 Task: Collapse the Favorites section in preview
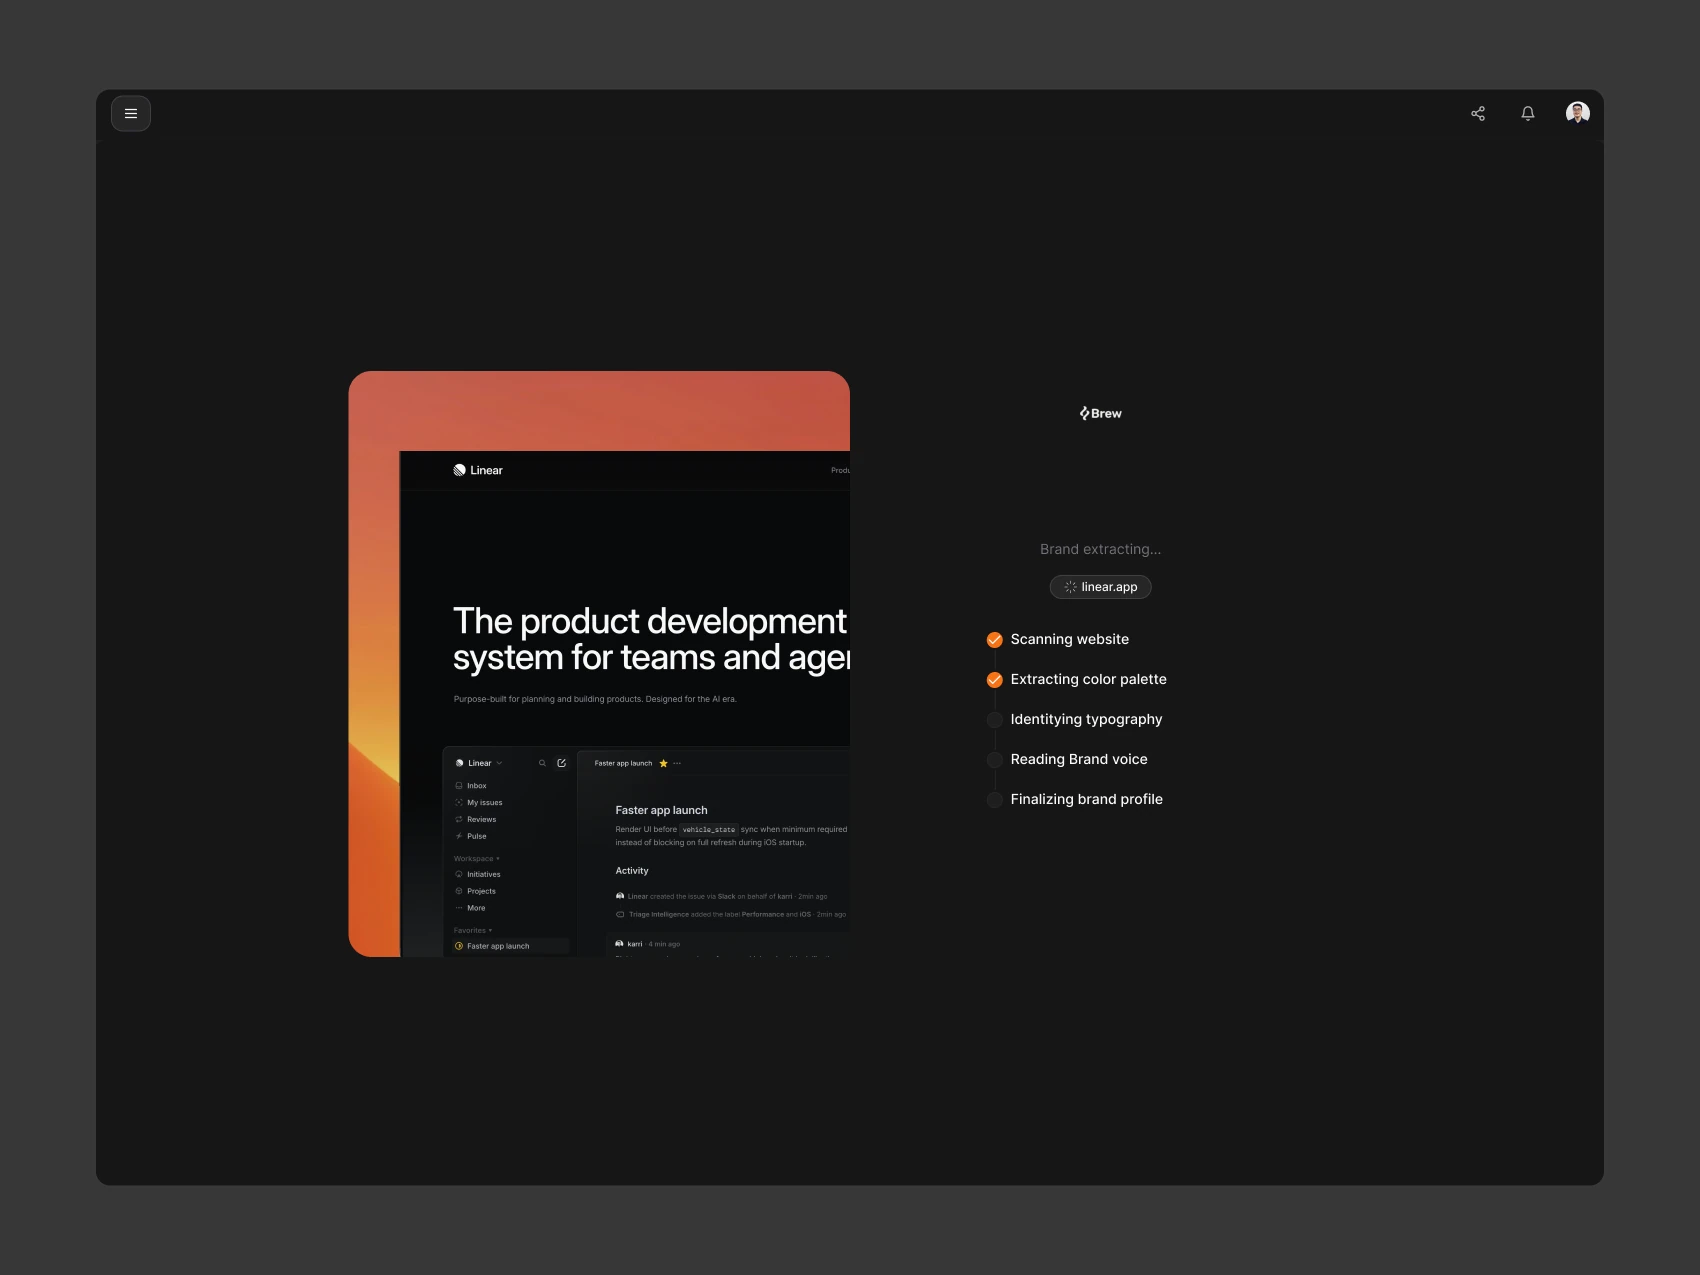[x=473, y=931]
